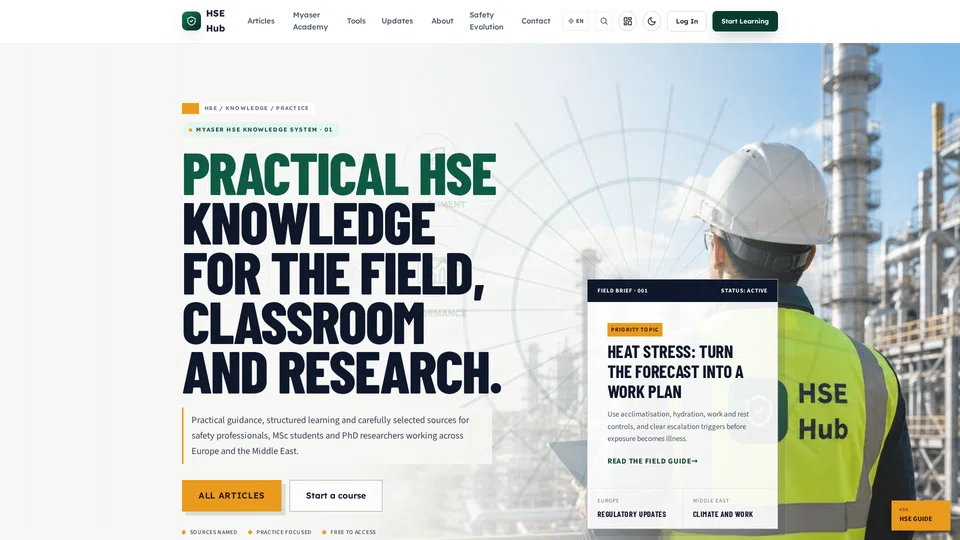Open the Tools menu item
This screenshot has width=960, height=540.
pyautogui.click(x=356, y=21)
